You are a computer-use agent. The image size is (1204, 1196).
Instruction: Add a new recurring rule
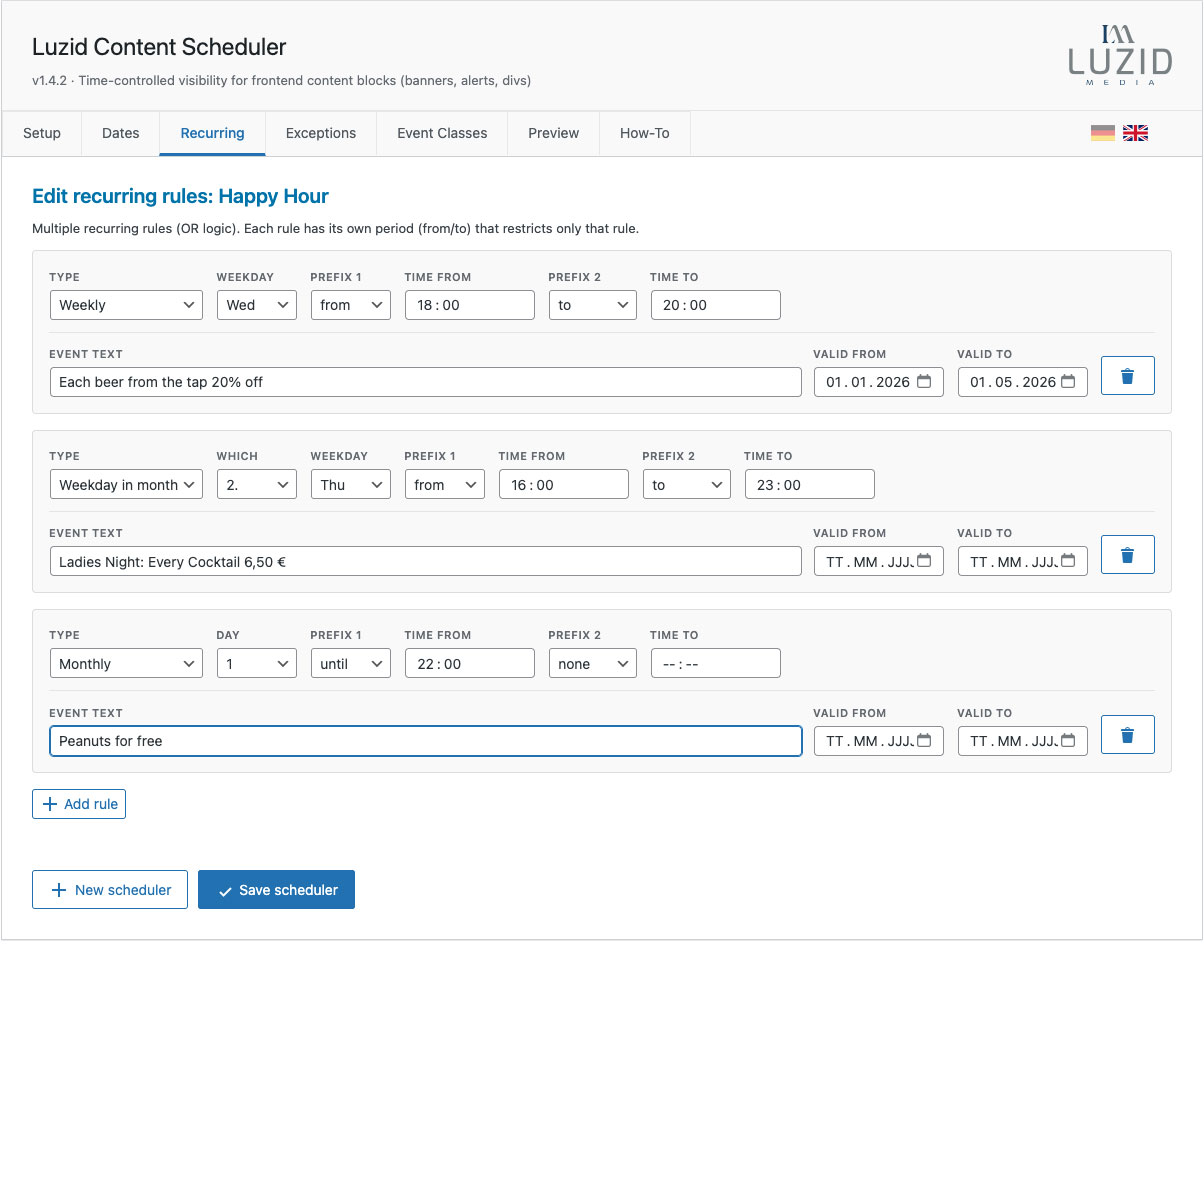[x=78, y=803]
